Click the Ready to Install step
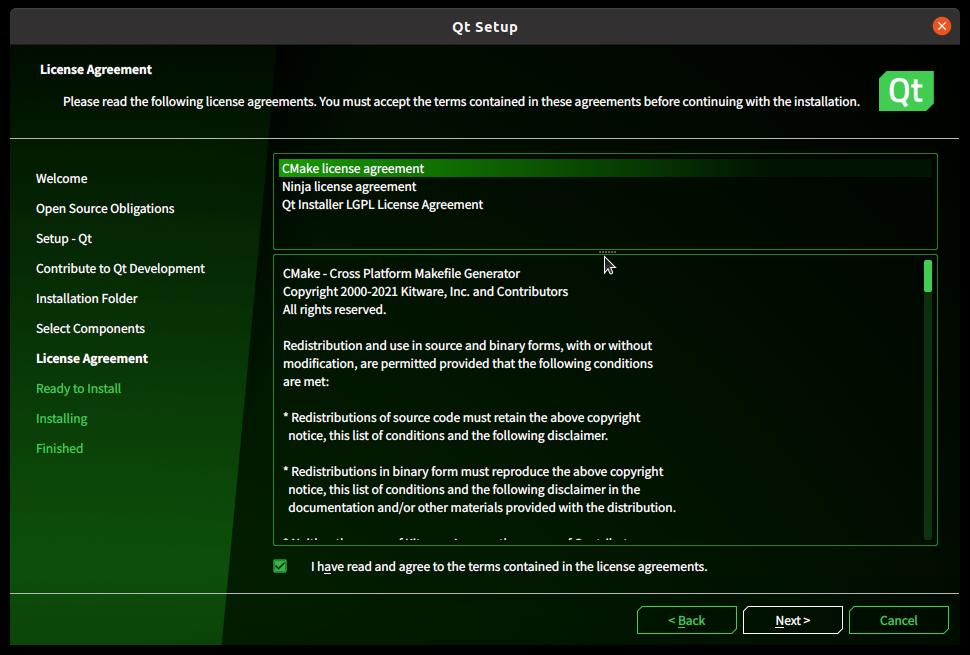The width and height of the screenshot is (970, 655). coord(79,388)
